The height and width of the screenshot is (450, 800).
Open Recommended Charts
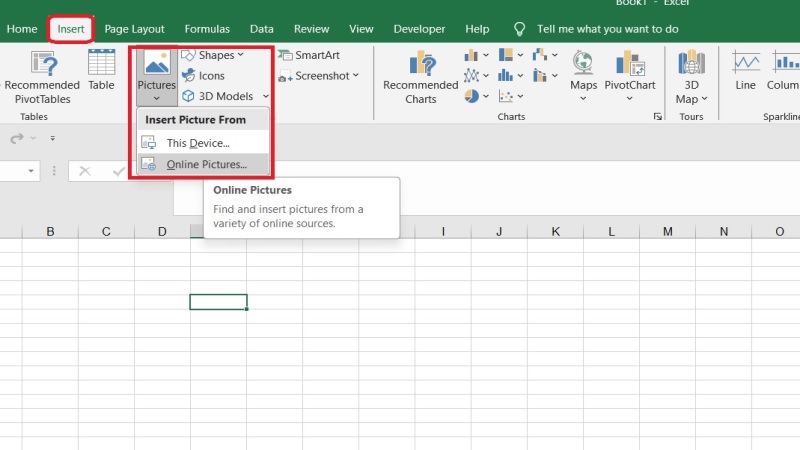pyautogui.click(x=420, y=77)
